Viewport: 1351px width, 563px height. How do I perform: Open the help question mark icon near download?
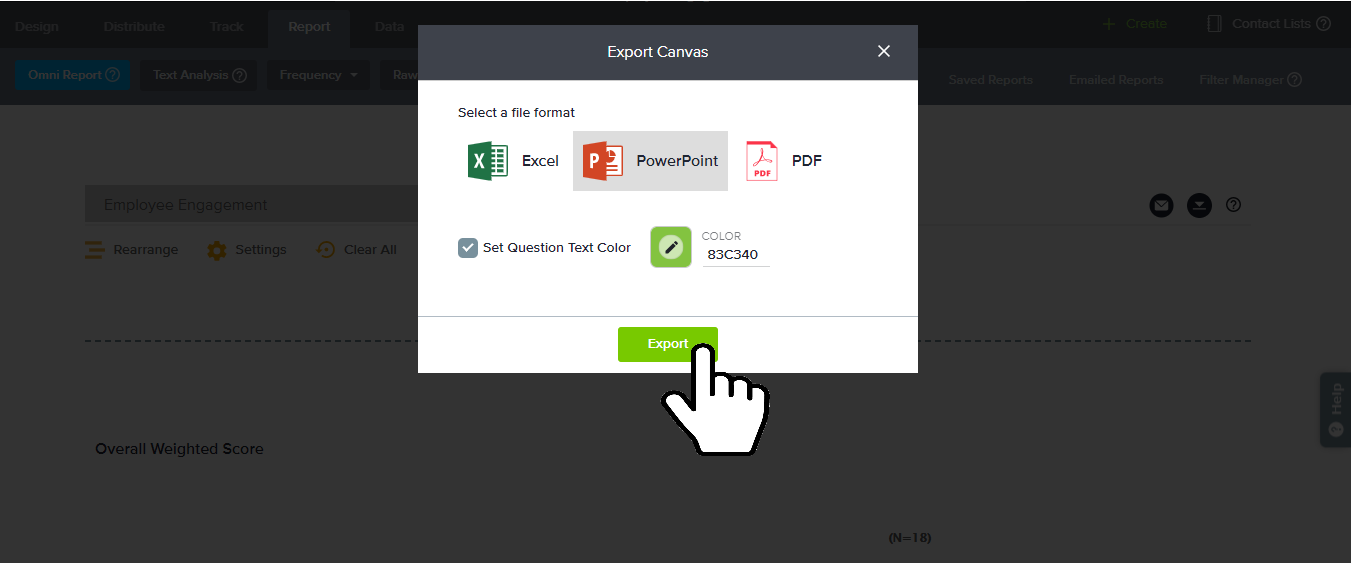1233,205
